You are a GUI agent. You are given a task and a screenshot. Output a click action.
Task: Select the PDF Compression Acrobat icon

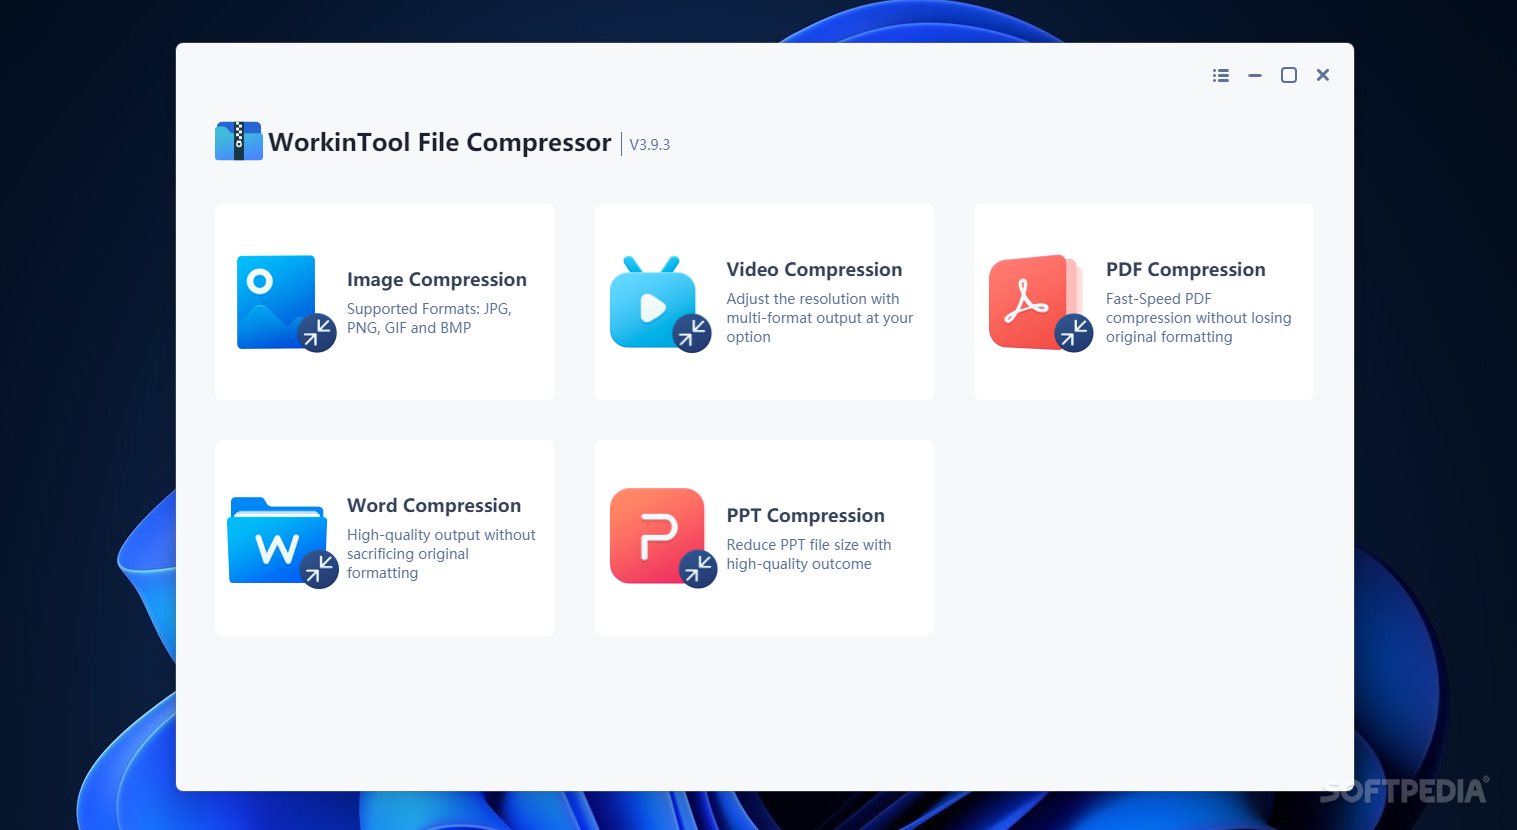click(x=1040, y=303)
